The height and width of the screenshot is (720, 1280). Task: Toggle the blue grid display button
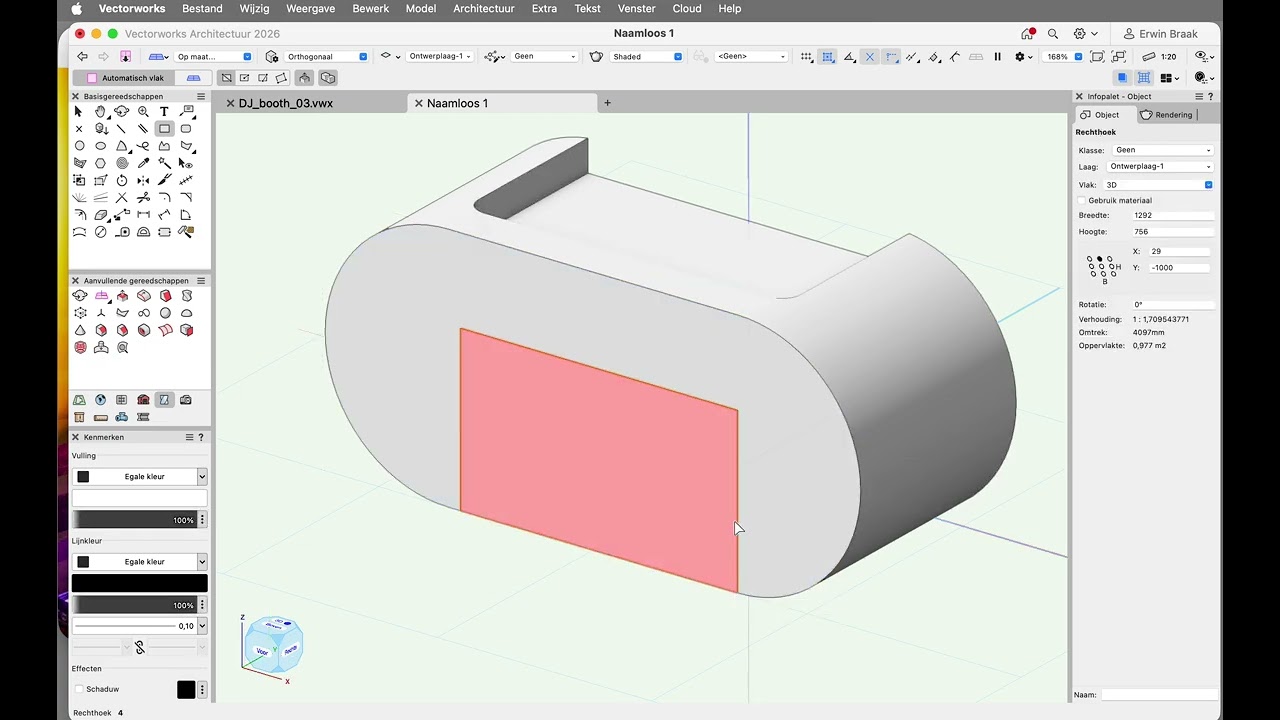(1144, 77)
